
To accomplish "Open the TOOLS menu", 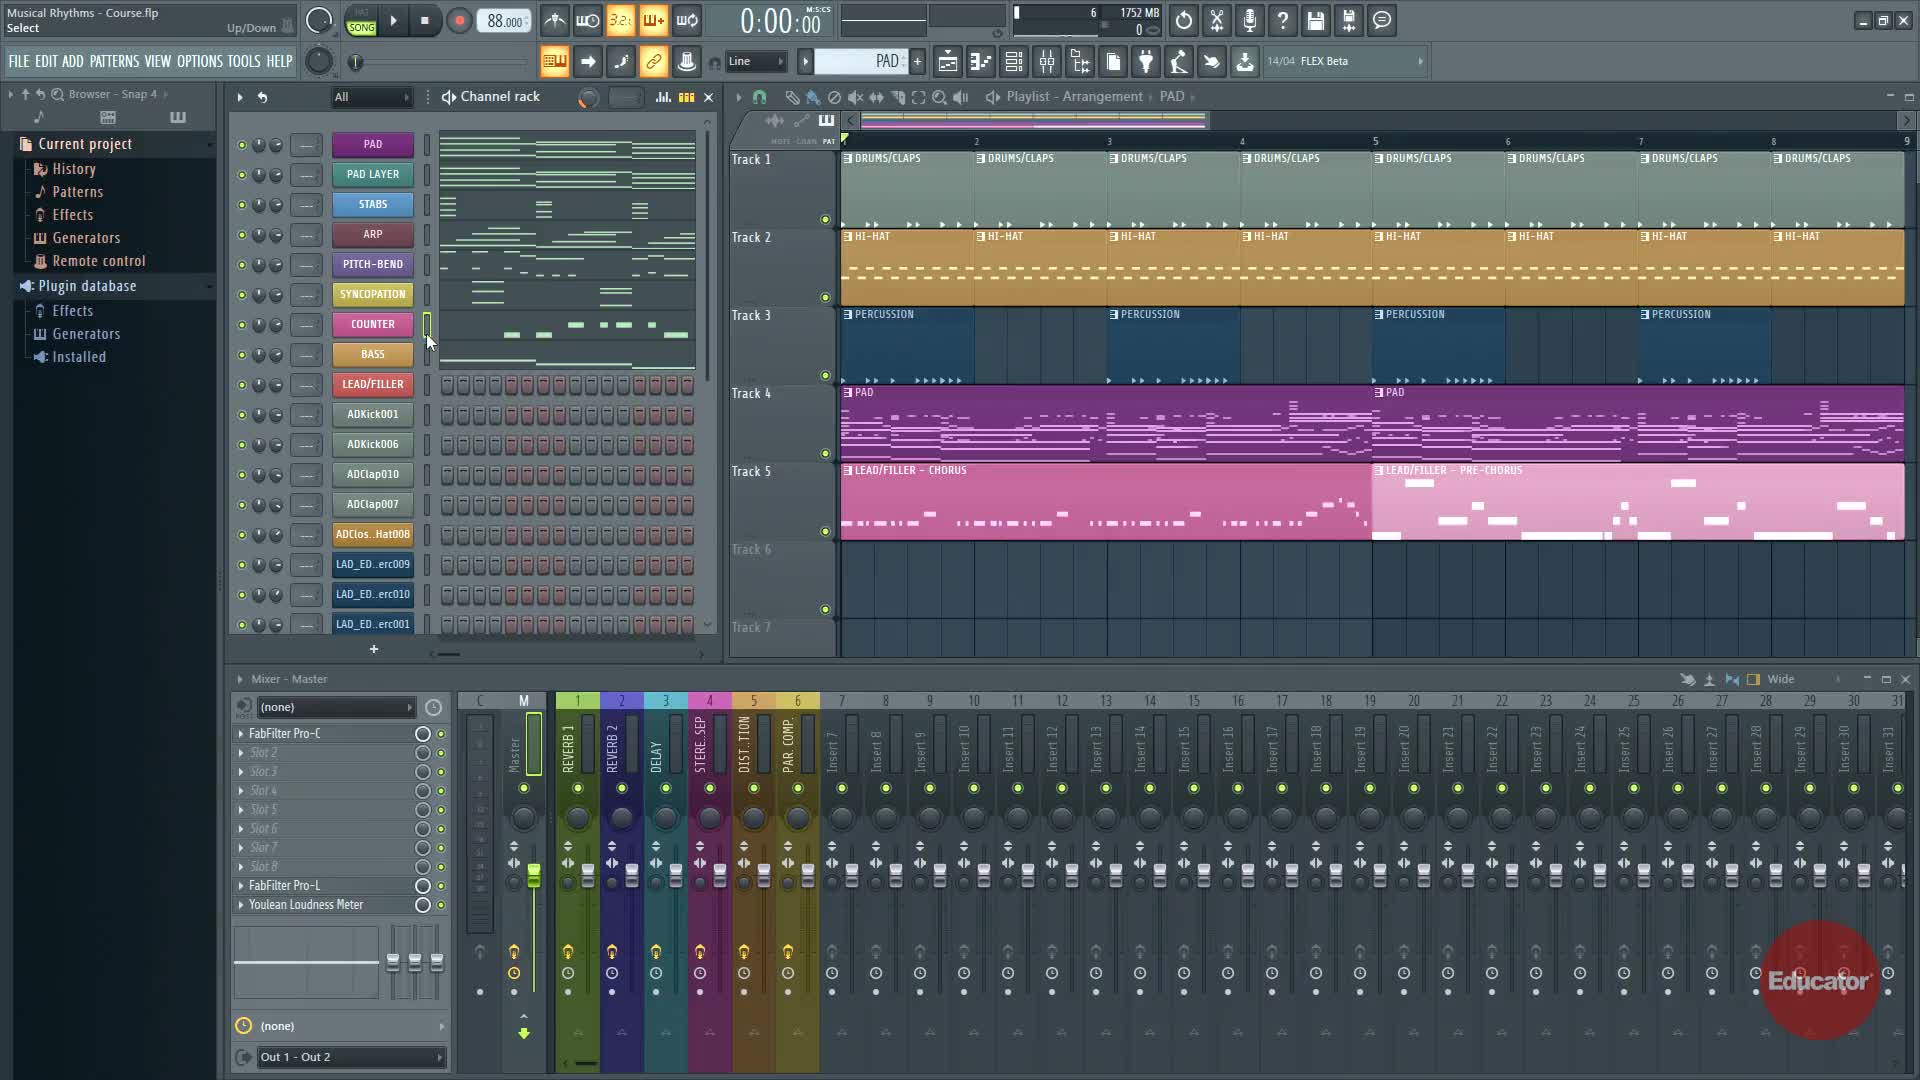I will point(243,61).
